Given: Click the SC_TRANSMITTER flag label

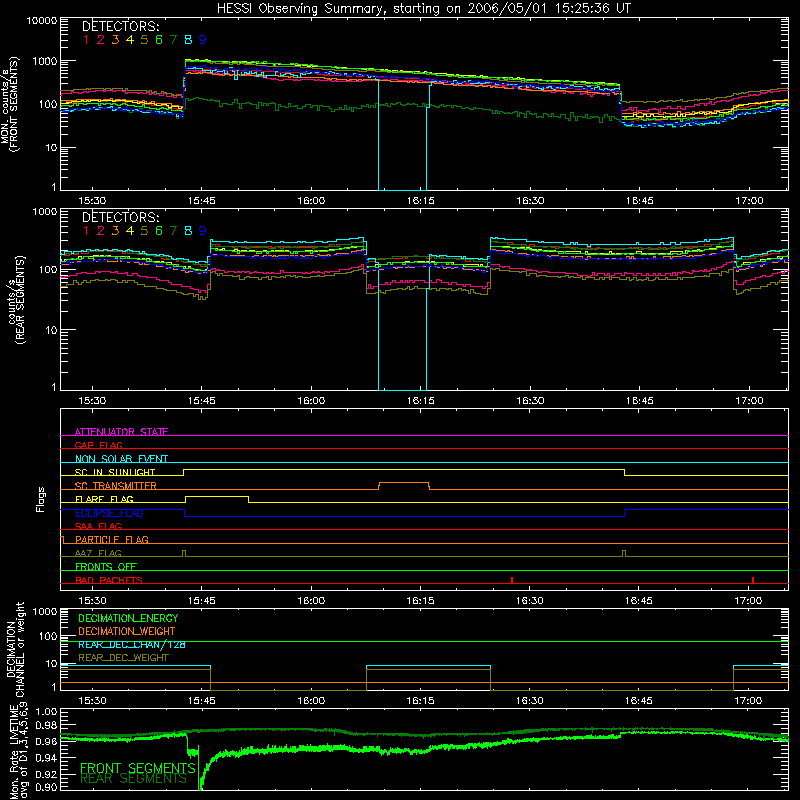Looking at the screenshot, I should pyautogui.click(x=116, y=485).
